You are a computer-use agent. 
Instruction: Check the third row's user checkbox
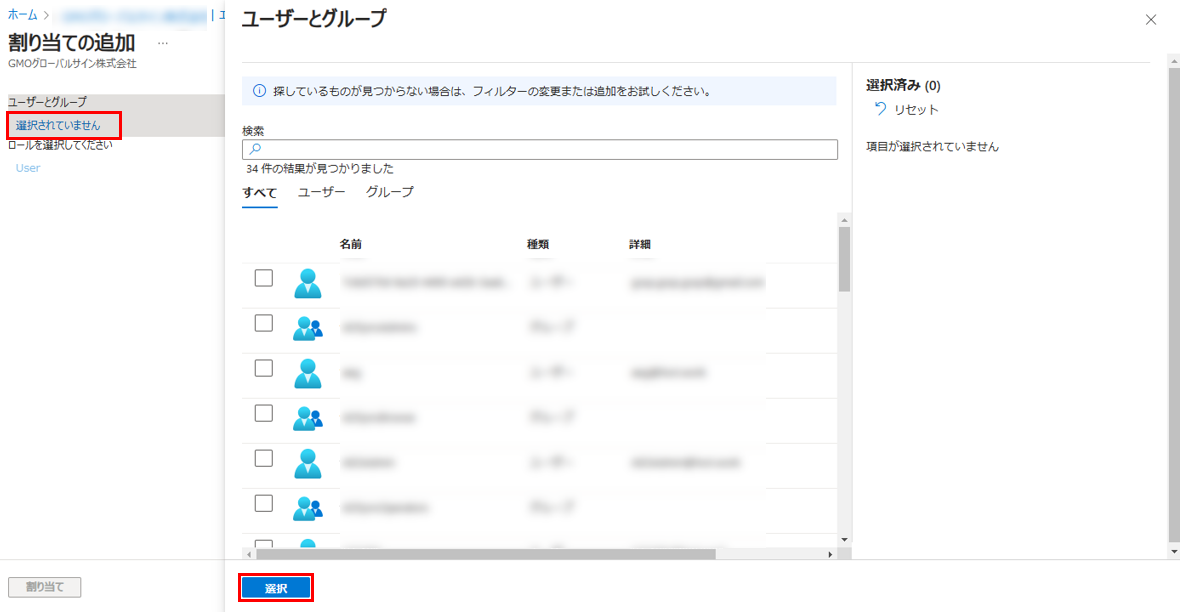[x=264, y=368]
